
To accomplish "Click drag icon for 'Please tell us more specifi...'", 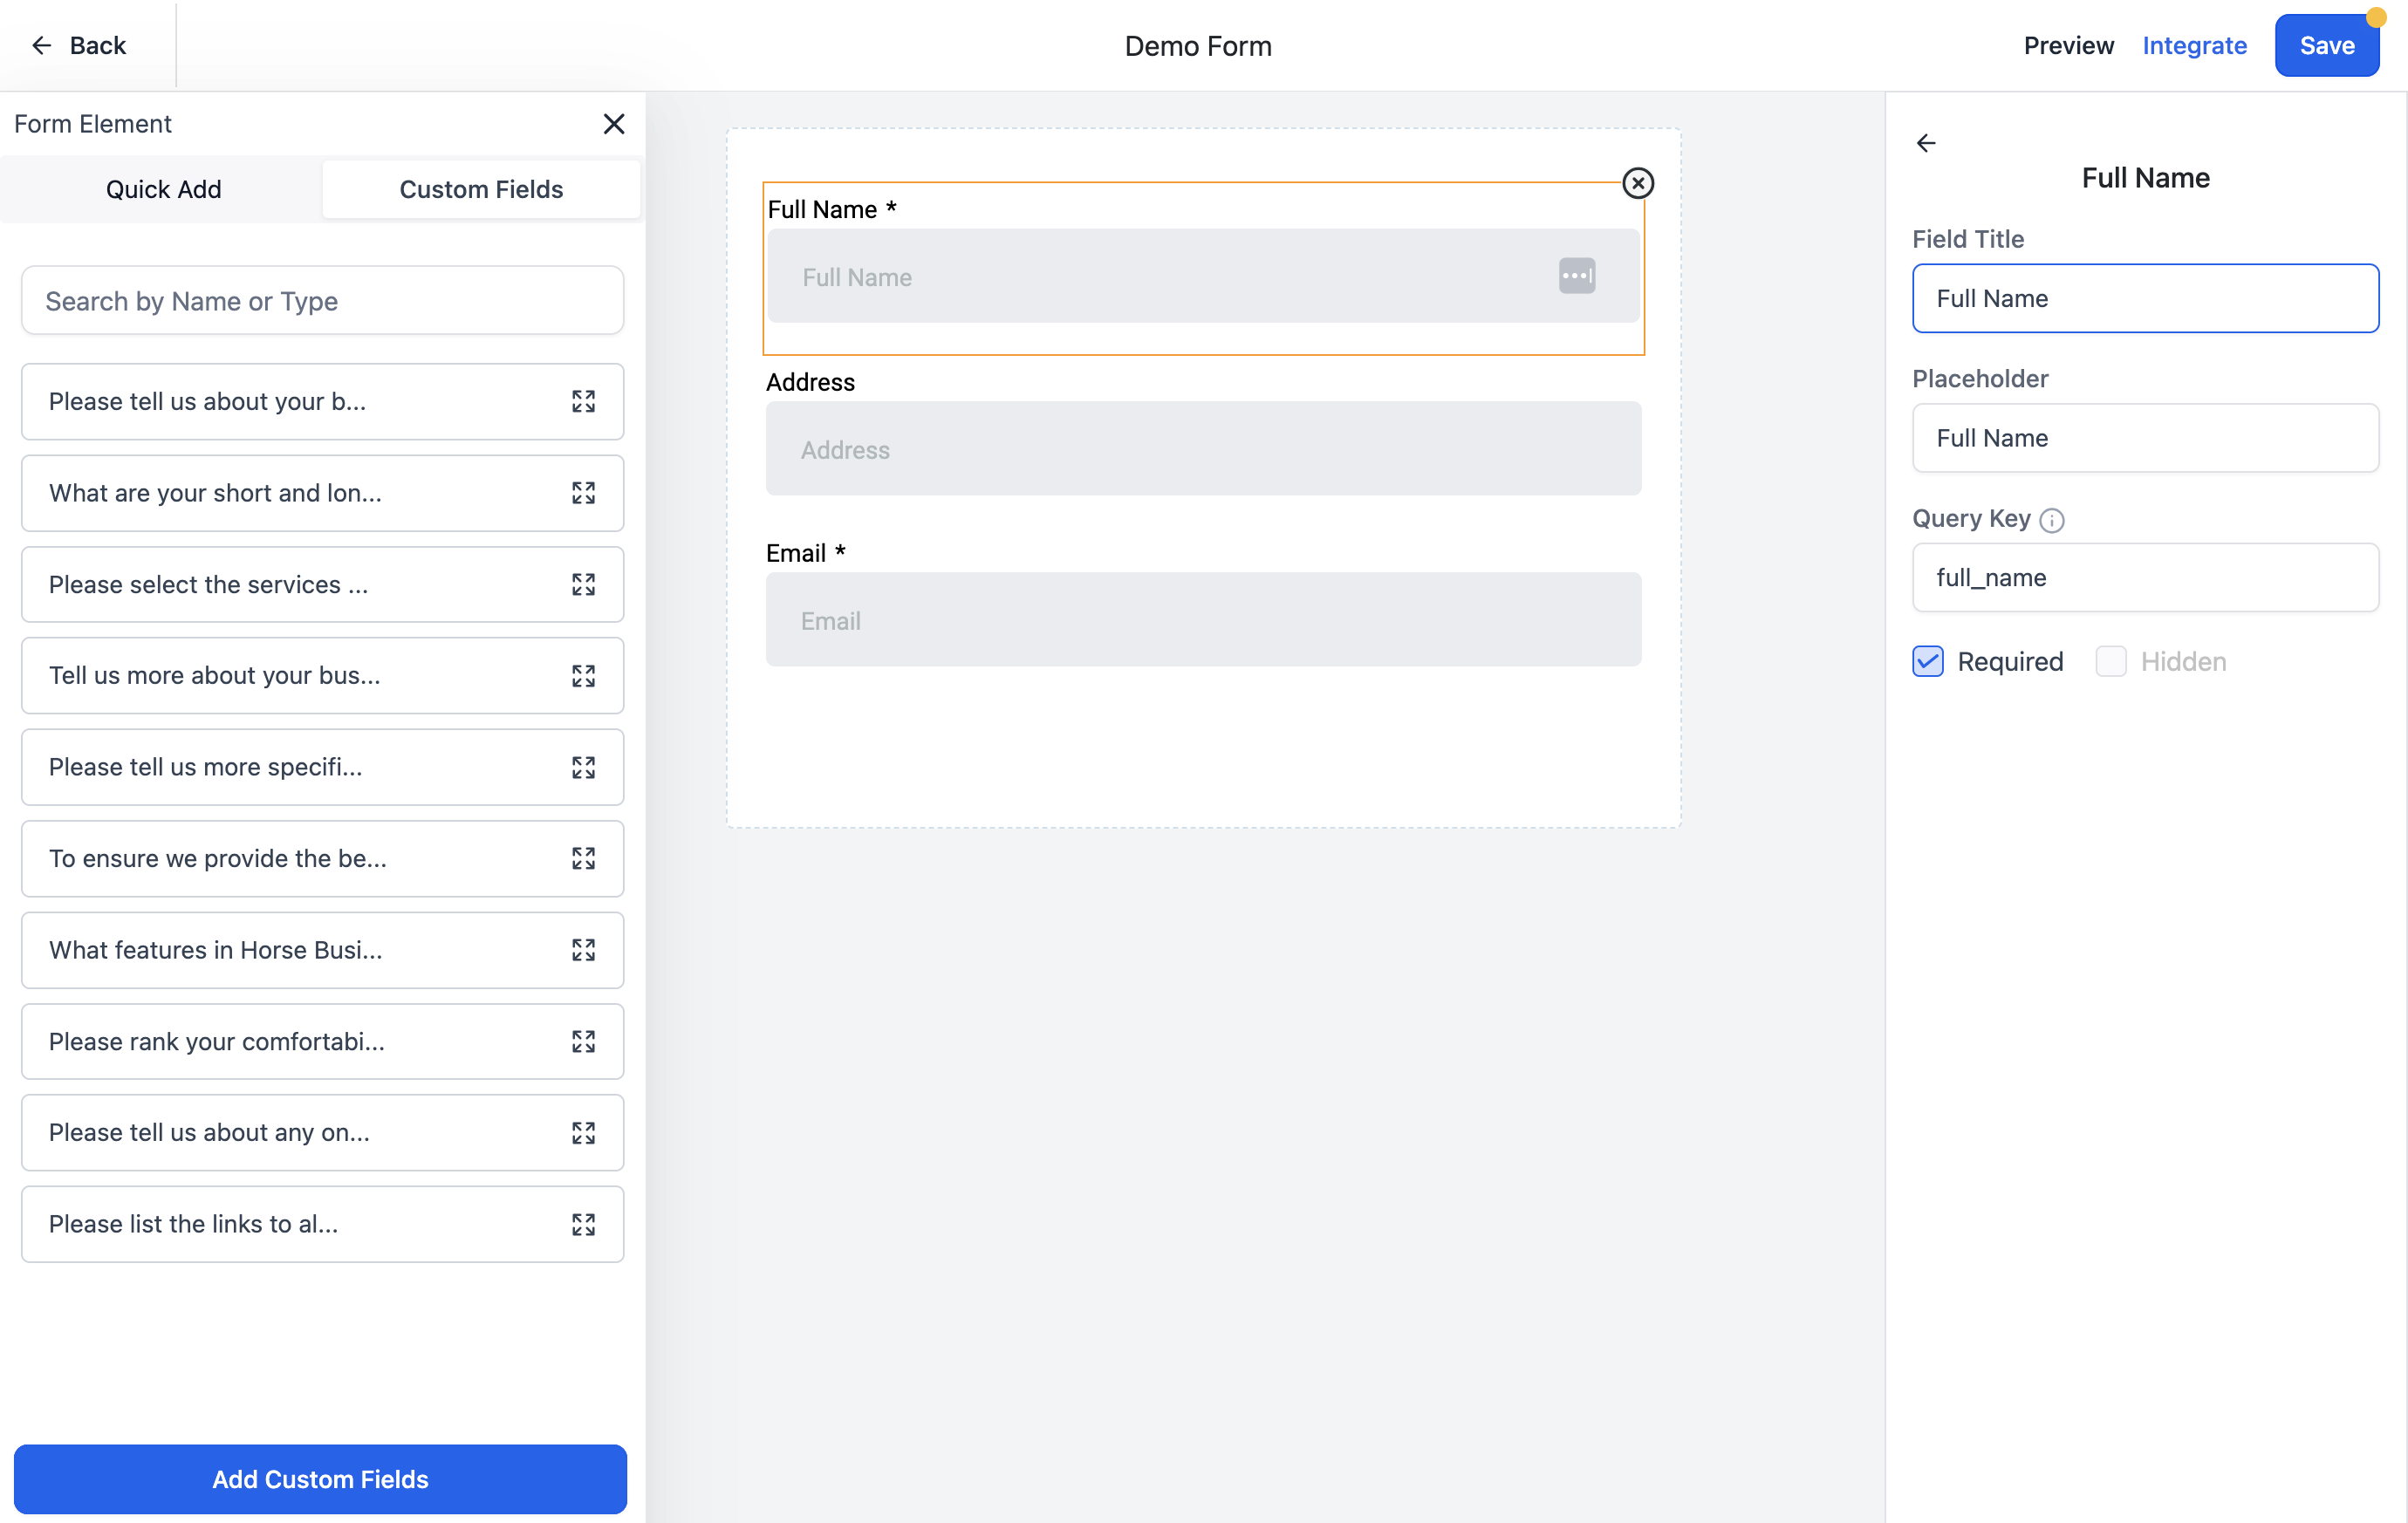I will pos(583,767).
